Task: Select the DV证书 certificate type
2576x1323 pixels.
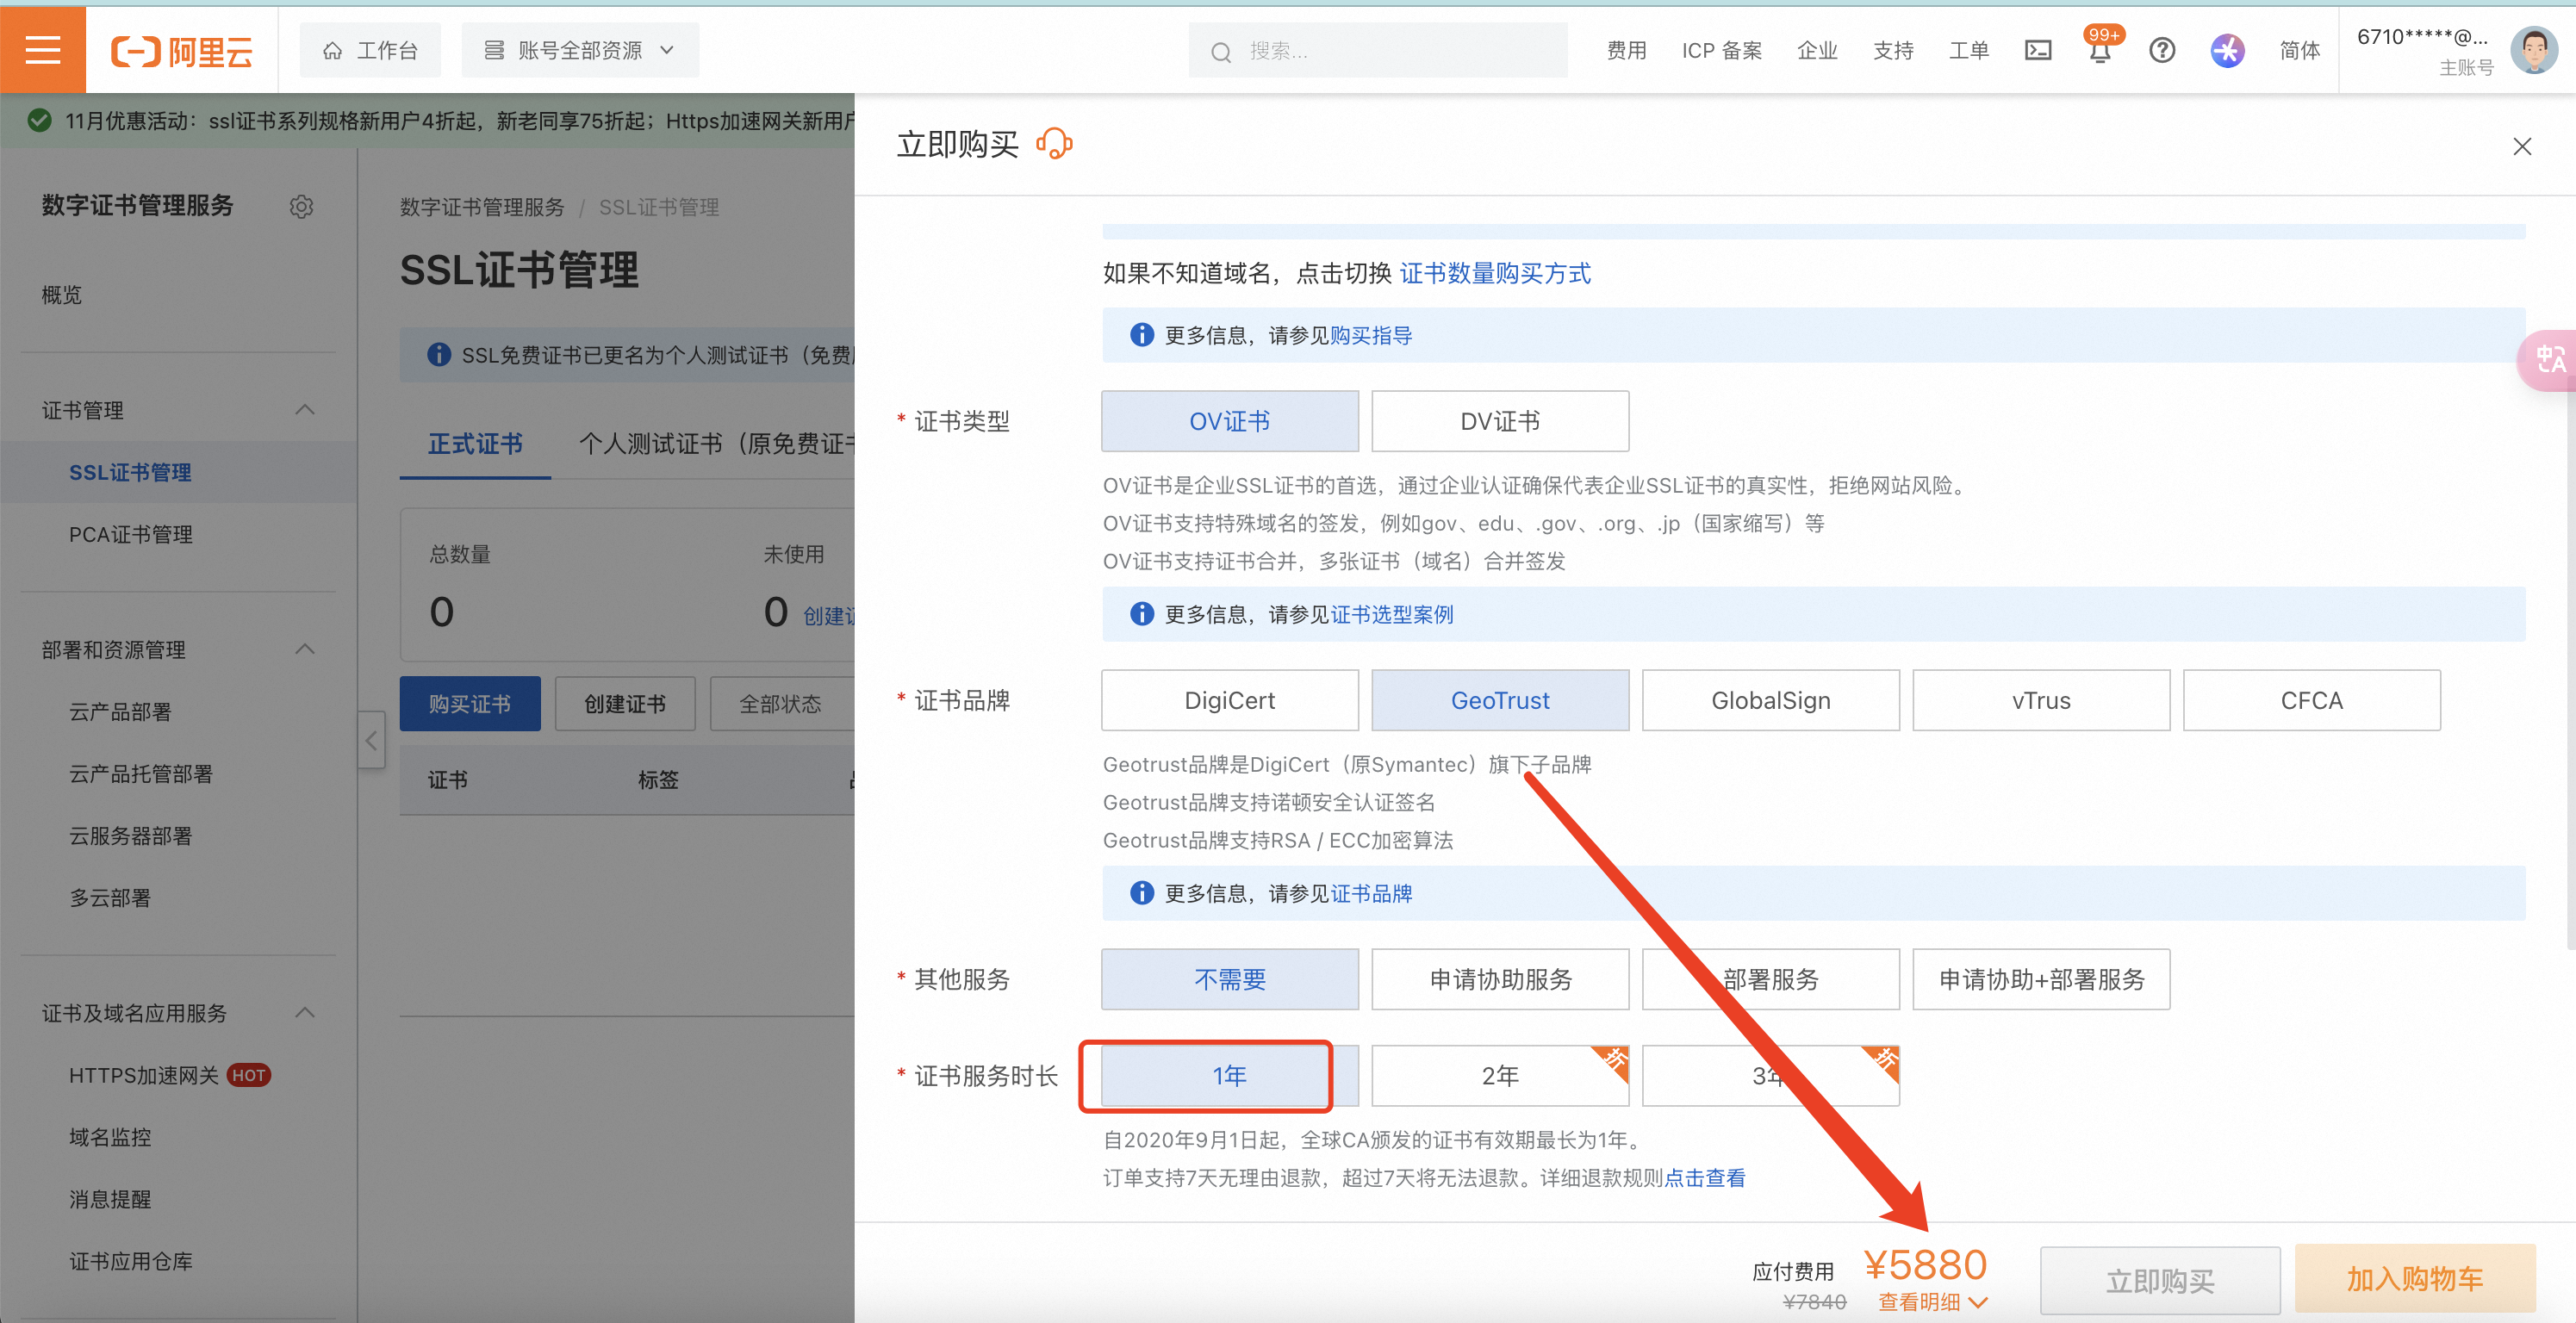Action: pyautogui.click(x=1499, y=421)
